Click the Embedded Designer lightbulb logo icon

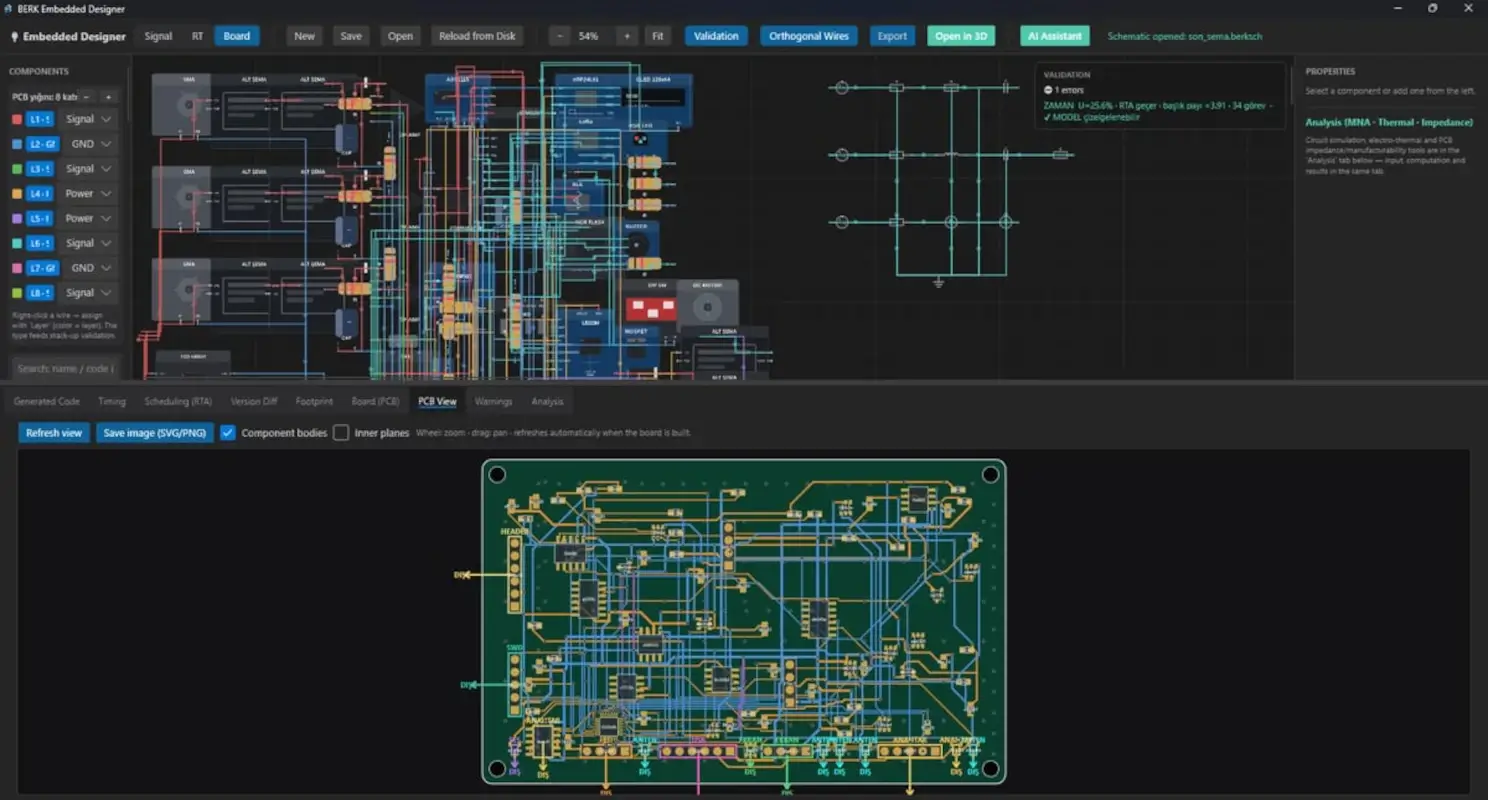point(15,37)
